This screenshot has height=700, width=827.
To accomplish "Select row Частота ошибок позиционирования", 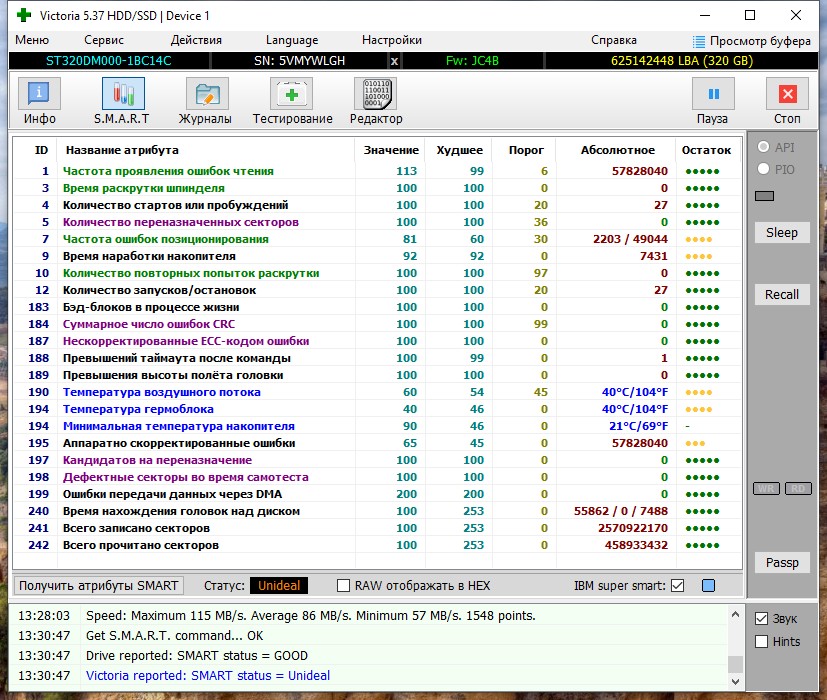I will coord(377,239).
